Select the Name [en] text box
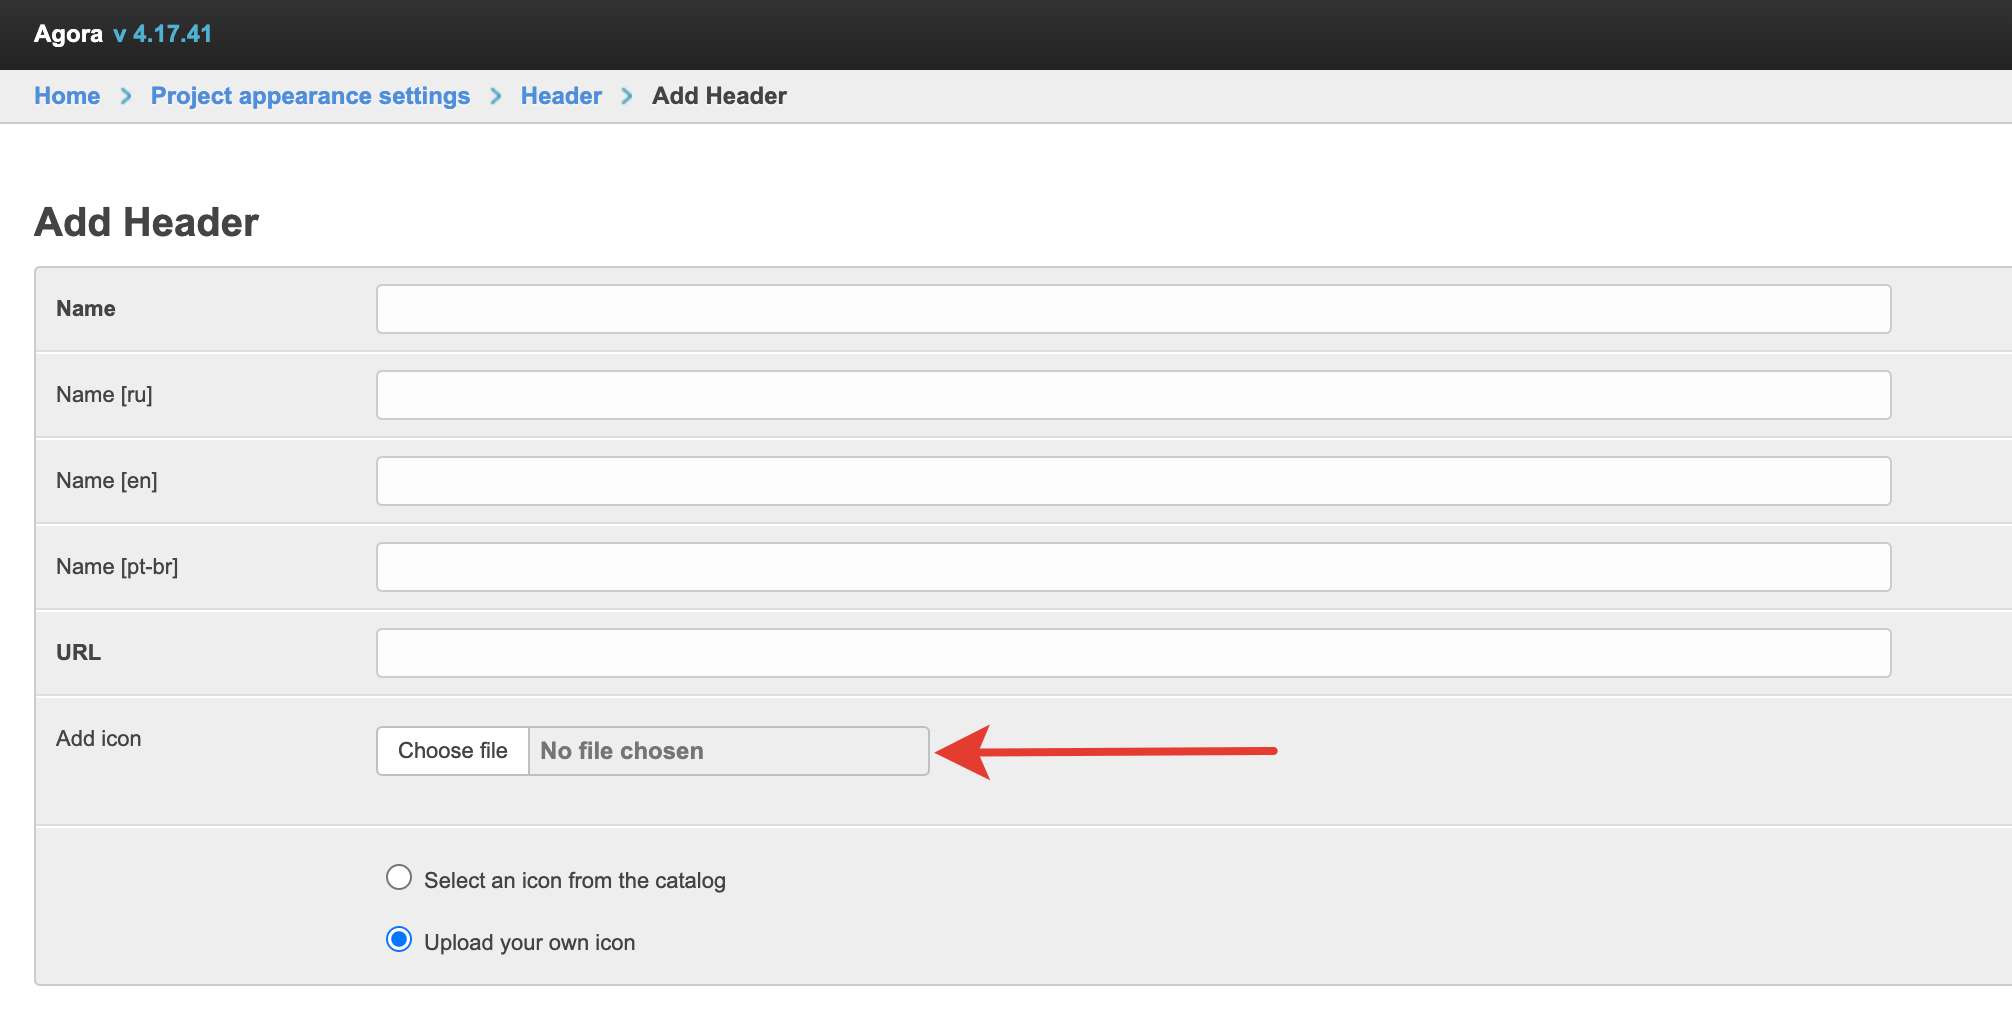 point(1133,481)
